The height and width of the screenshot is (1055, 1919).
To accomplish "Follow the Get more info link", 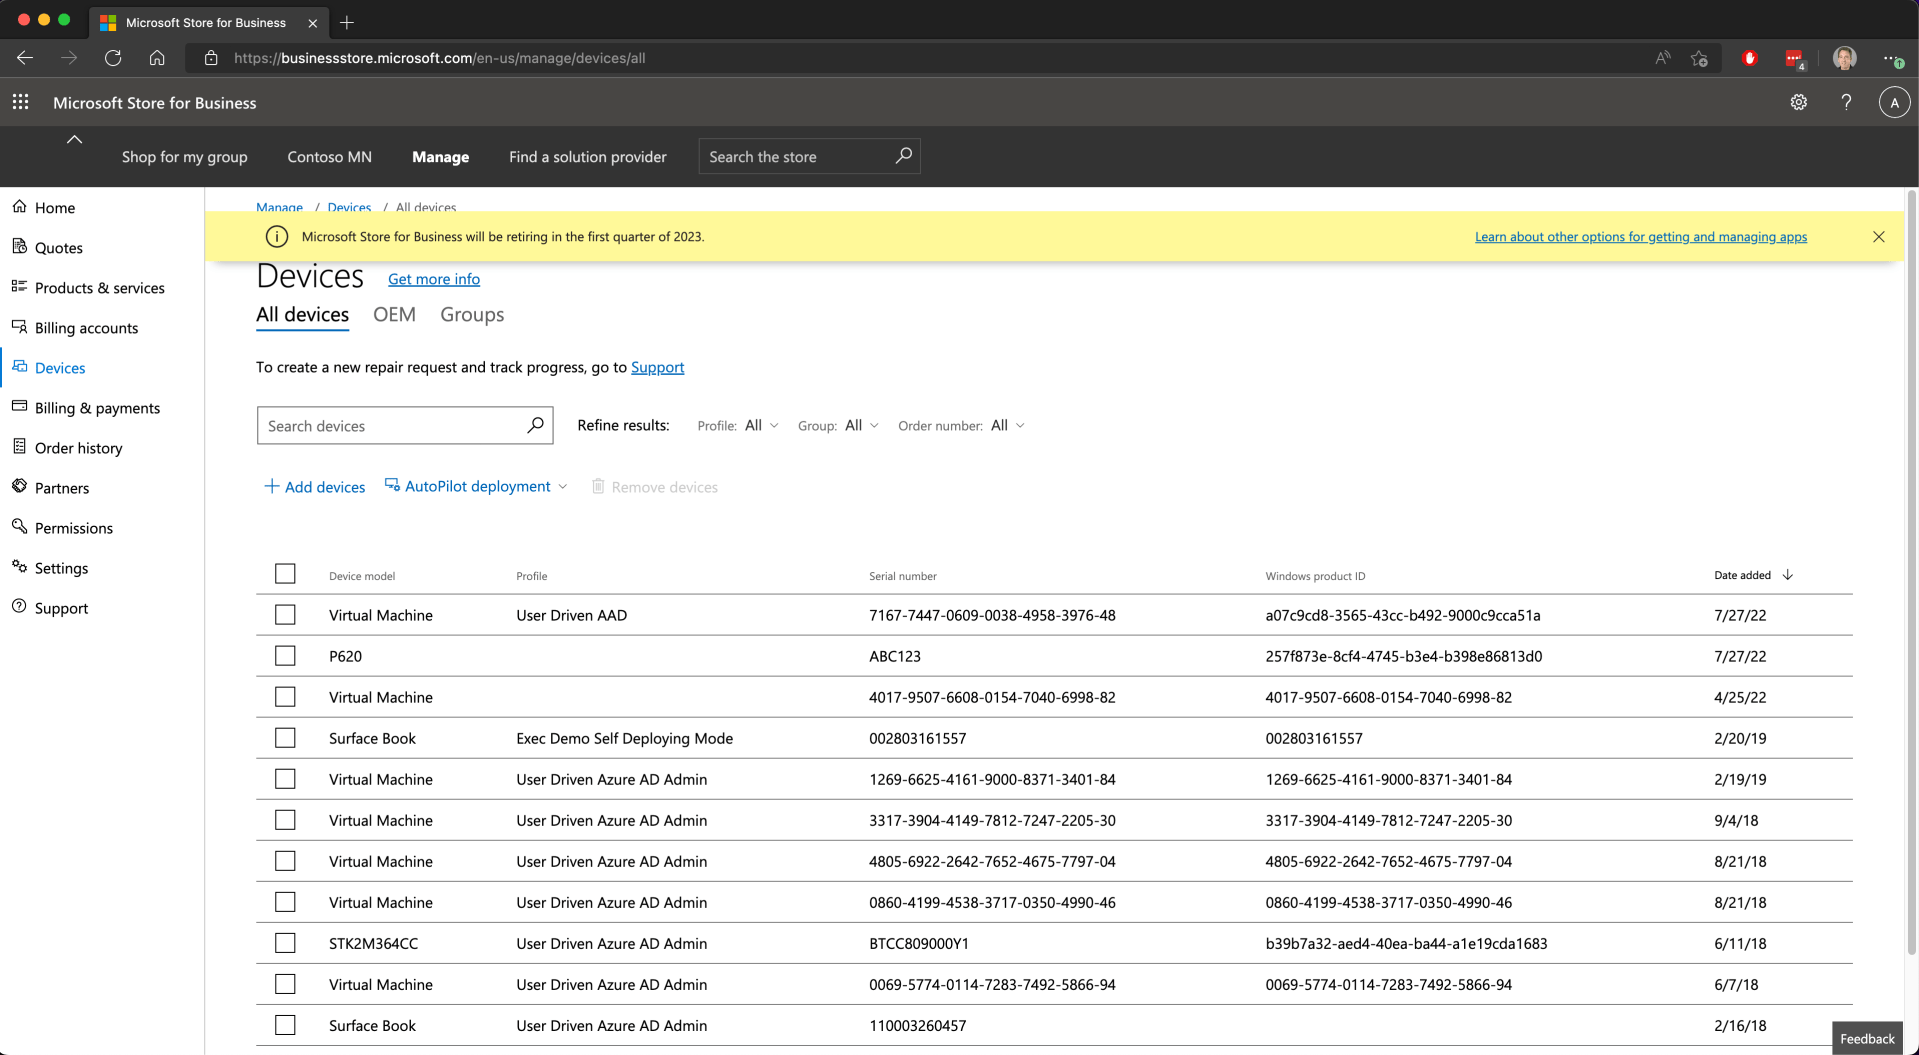I will point(433,279).
